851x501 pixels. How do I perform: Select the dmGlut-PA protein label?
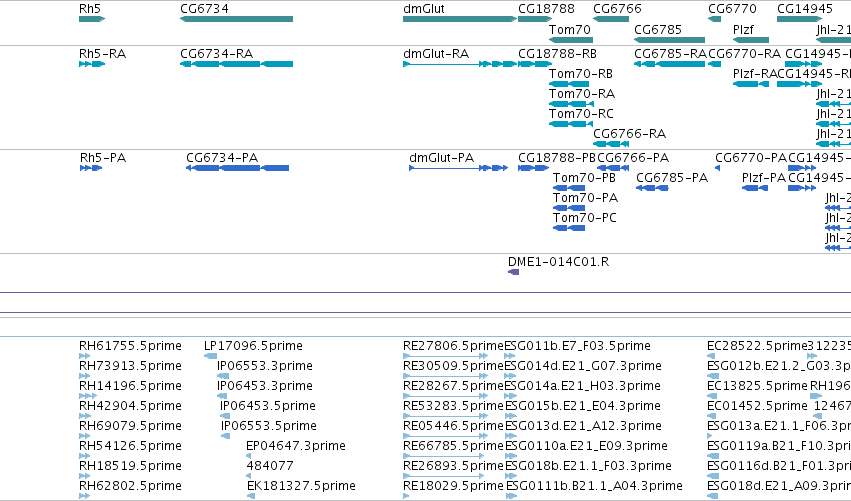(x=442, y=158)
